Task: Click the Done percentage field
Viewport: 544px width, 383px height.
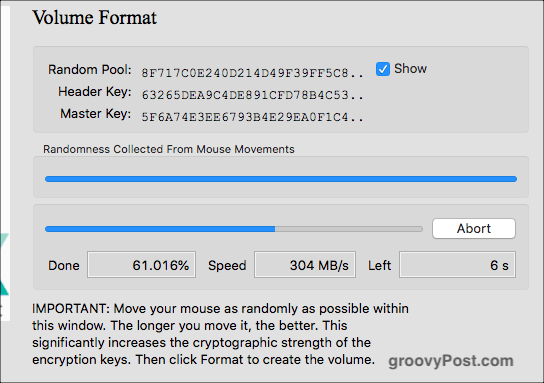Action: tap(141, 265)
